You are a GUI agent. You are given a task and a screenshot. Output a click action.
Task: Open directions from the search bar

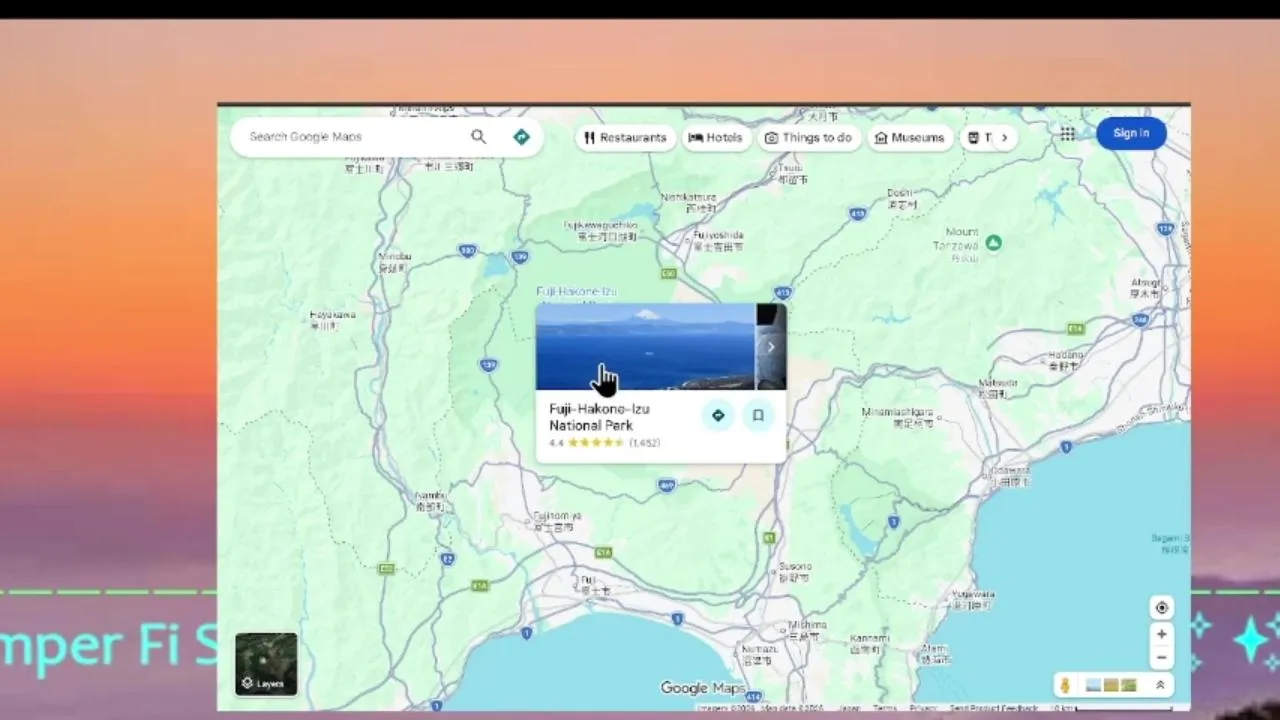521,137
